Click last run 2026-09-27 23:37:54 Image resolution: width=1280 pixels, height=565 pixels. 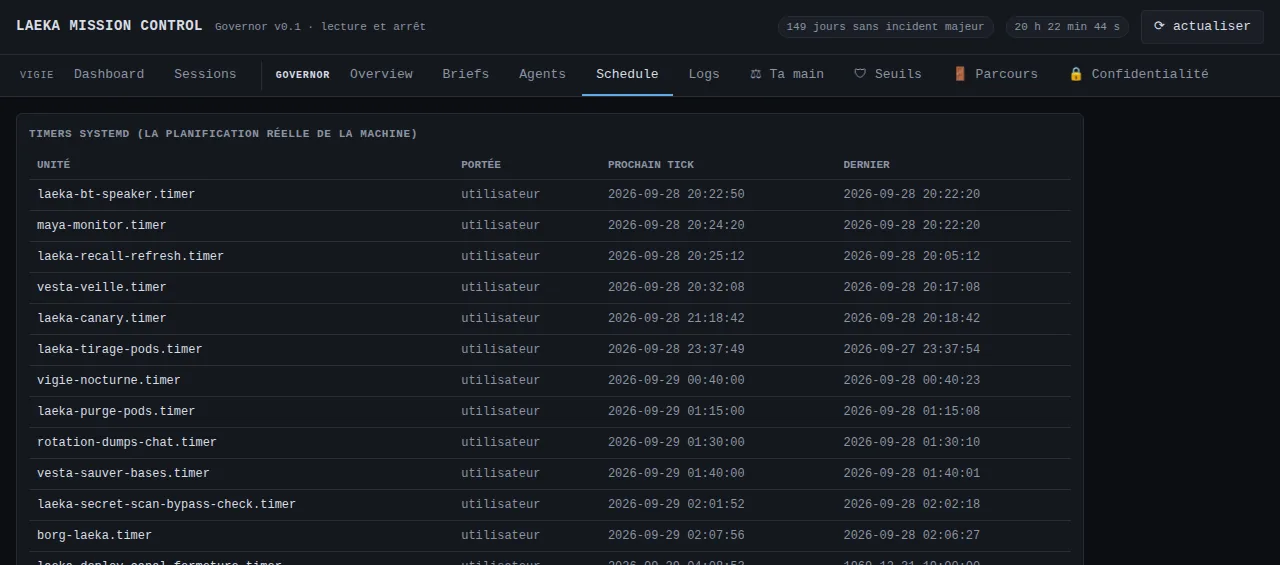(912, 350)
